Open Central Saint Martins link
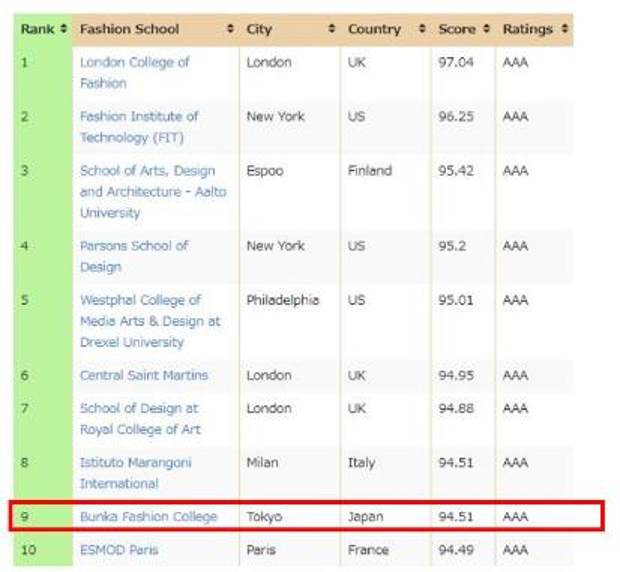This screenshot has width=620, height=572. (144, 375)
